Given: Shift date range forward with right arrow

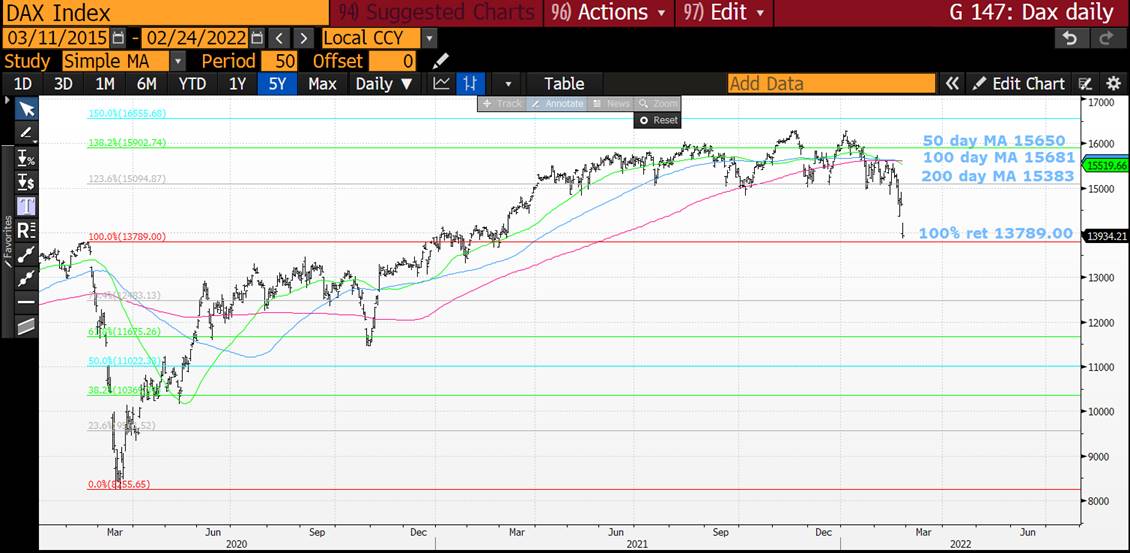Looking at the screenshot, I should (x=304, y=37).
